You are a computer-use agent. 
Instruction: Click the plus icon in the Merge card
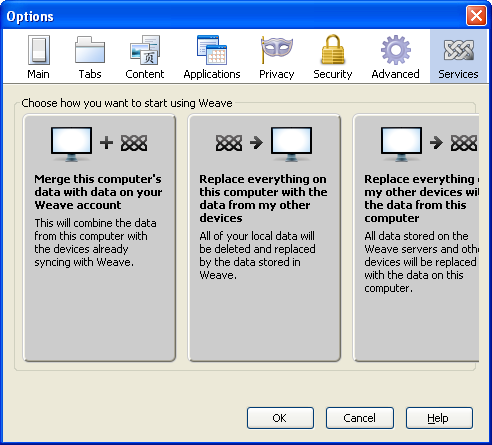click(x=106, y=143)
